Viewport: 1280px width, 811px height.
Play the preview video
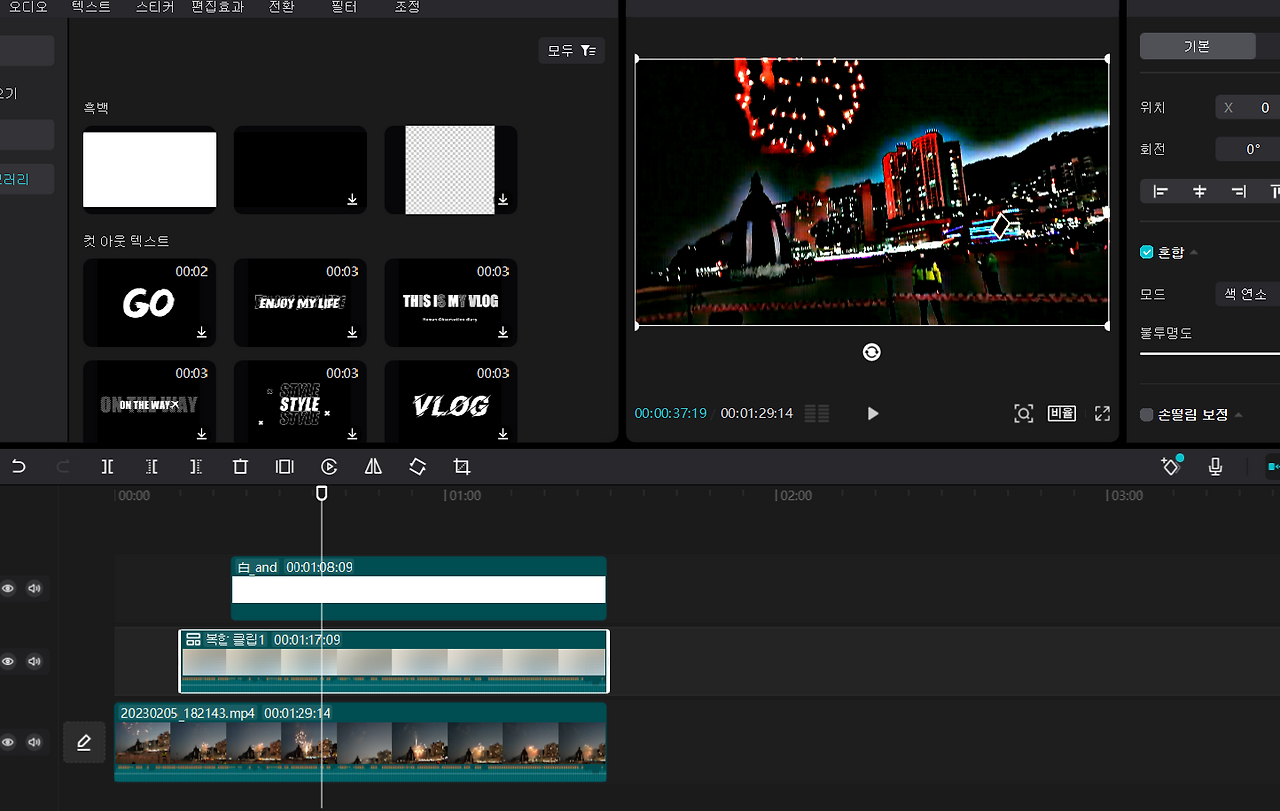[x=873, y=413]
